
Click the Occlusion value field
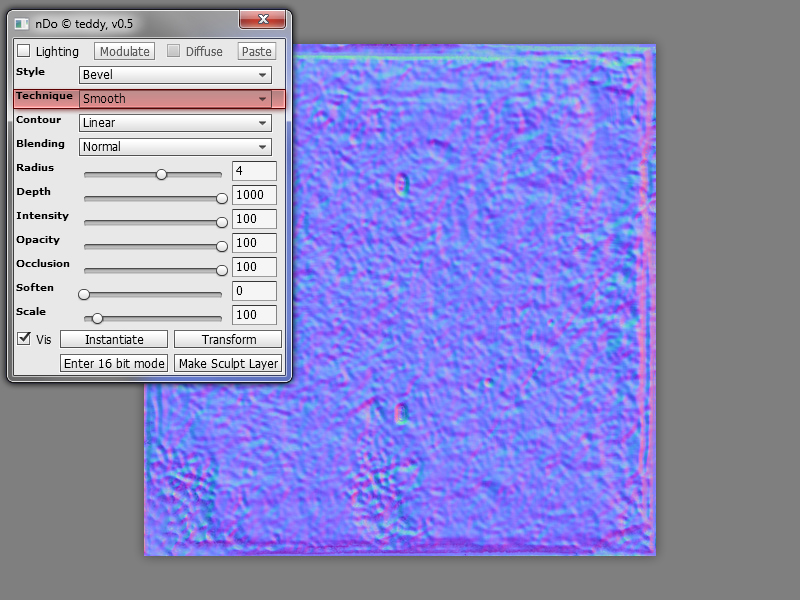(x=254, y=267)
